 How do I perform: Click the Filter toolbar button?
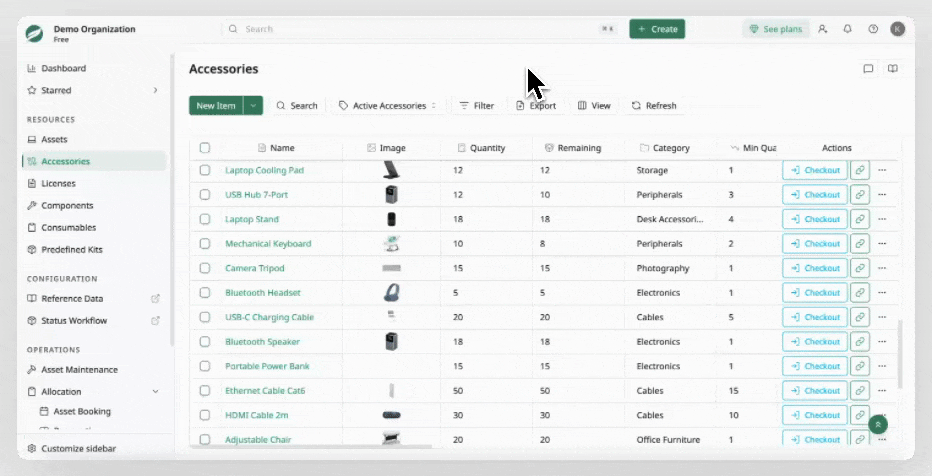coord(477,105)
